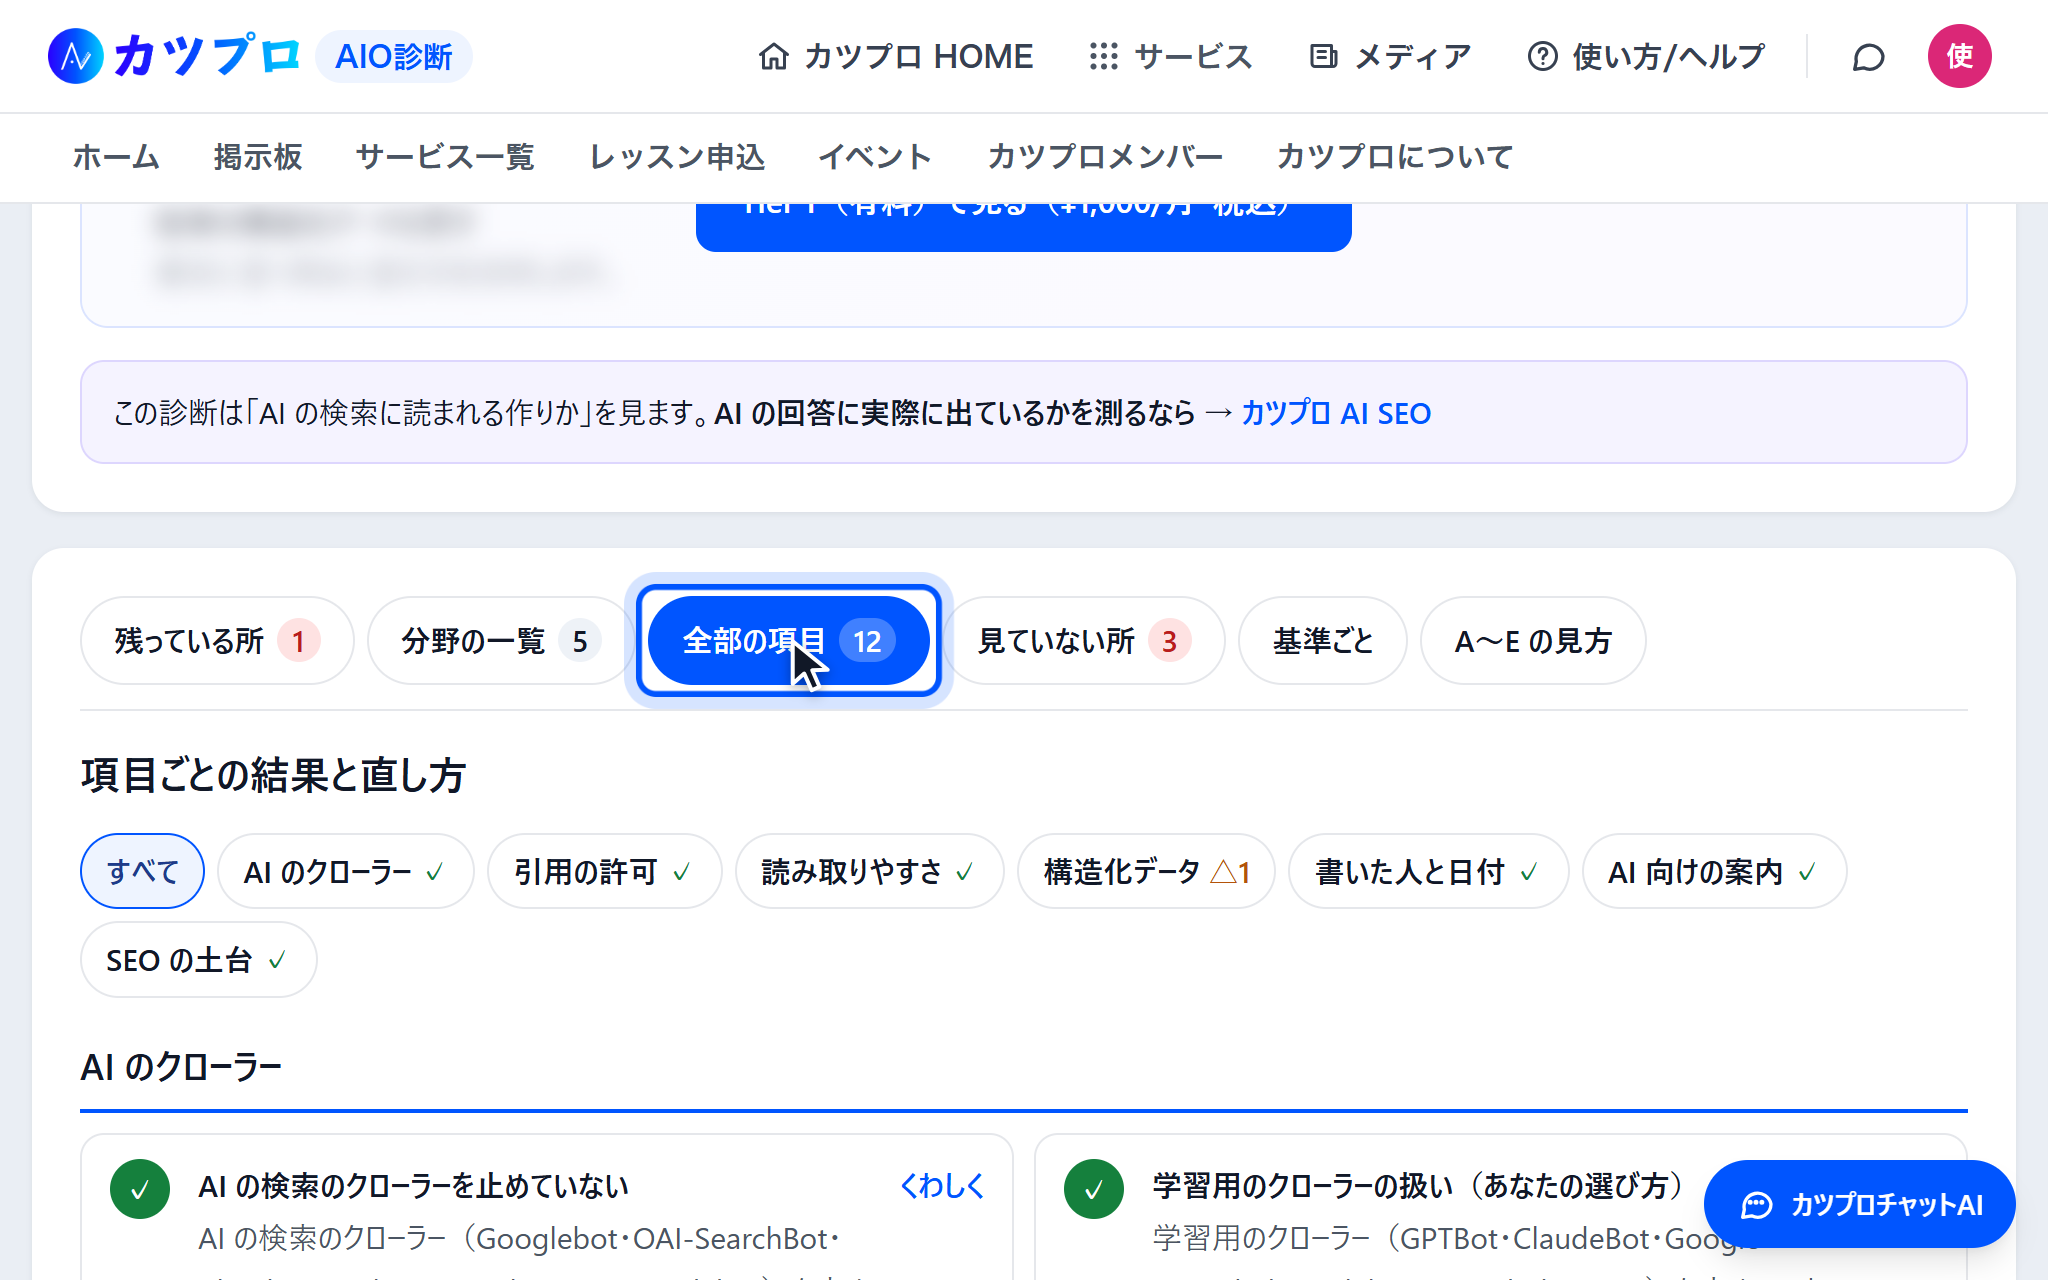Open the サービス grid menu
Viewport: 2048px width, 1280px height.
click(x=1170, y=56)
